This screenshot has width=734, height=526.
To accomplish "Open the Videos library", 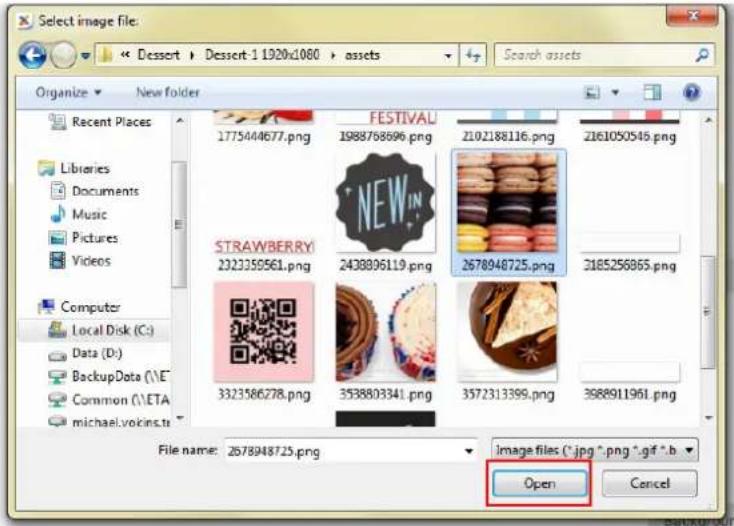I will click(x=91, y=261).
